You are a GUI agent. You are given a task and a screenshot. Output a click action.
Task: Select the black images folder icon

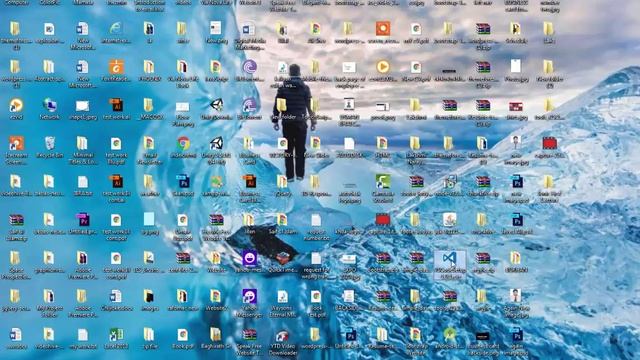(x=149, y=296)
